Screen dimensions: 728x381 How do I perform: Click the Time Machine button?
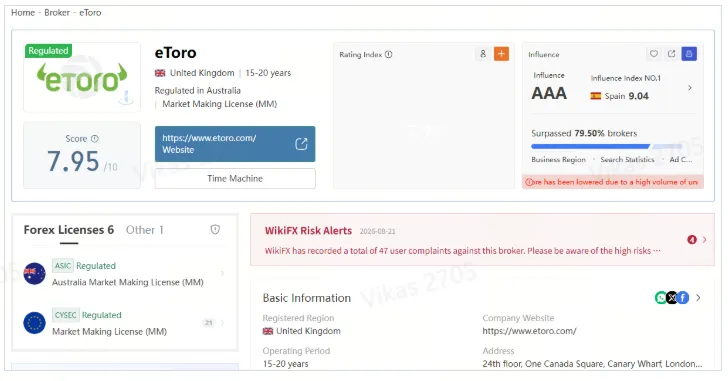(235, 178)
